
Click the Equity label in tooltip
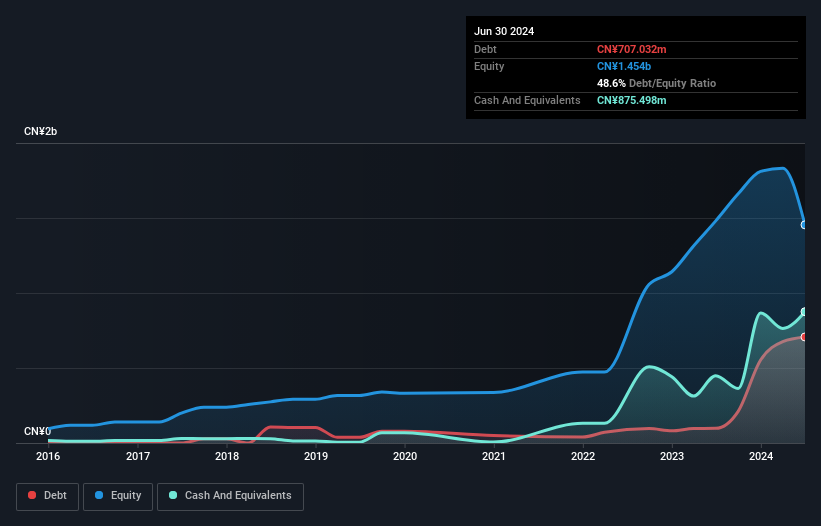click(x=489, y=66)
